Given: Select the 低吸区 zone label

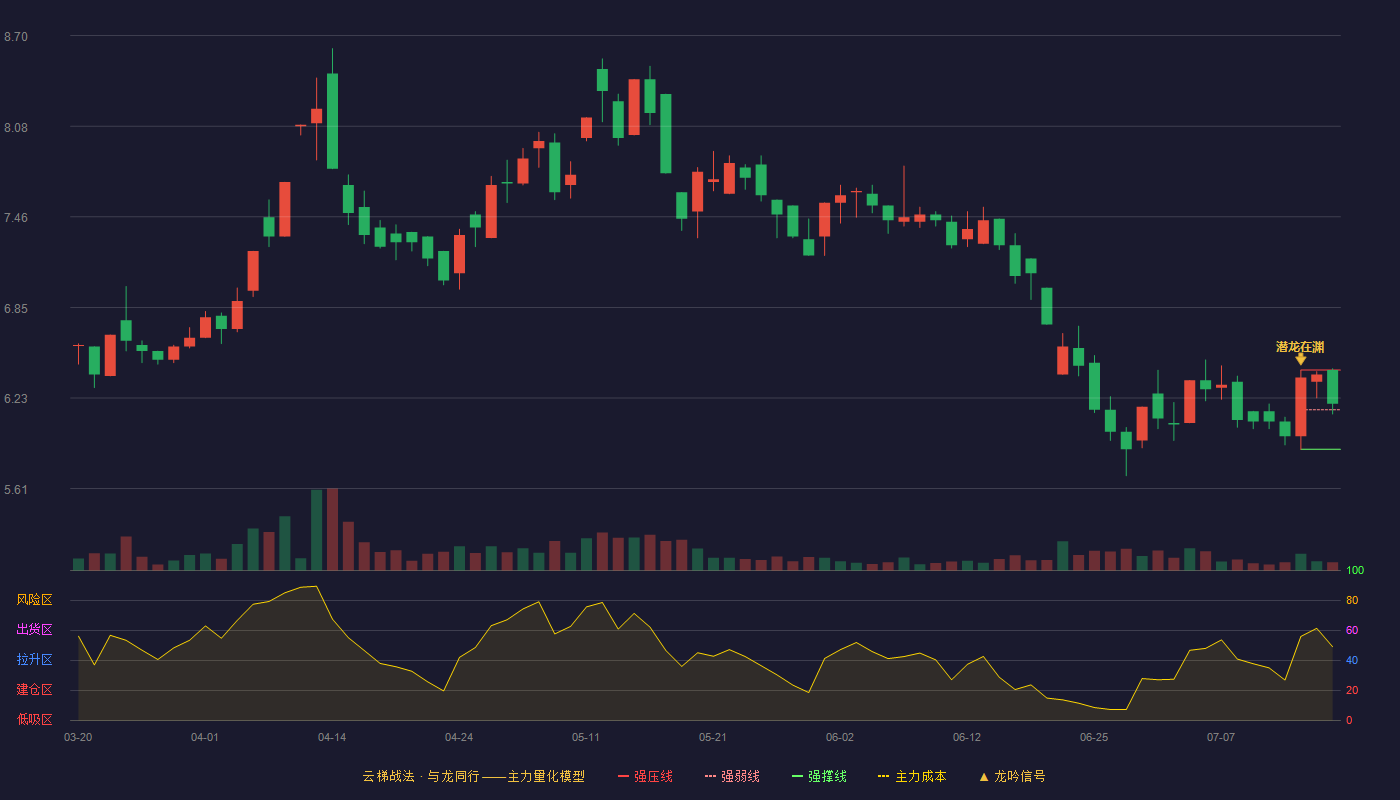Looking at the screenshot, I should tap(34, 719).
